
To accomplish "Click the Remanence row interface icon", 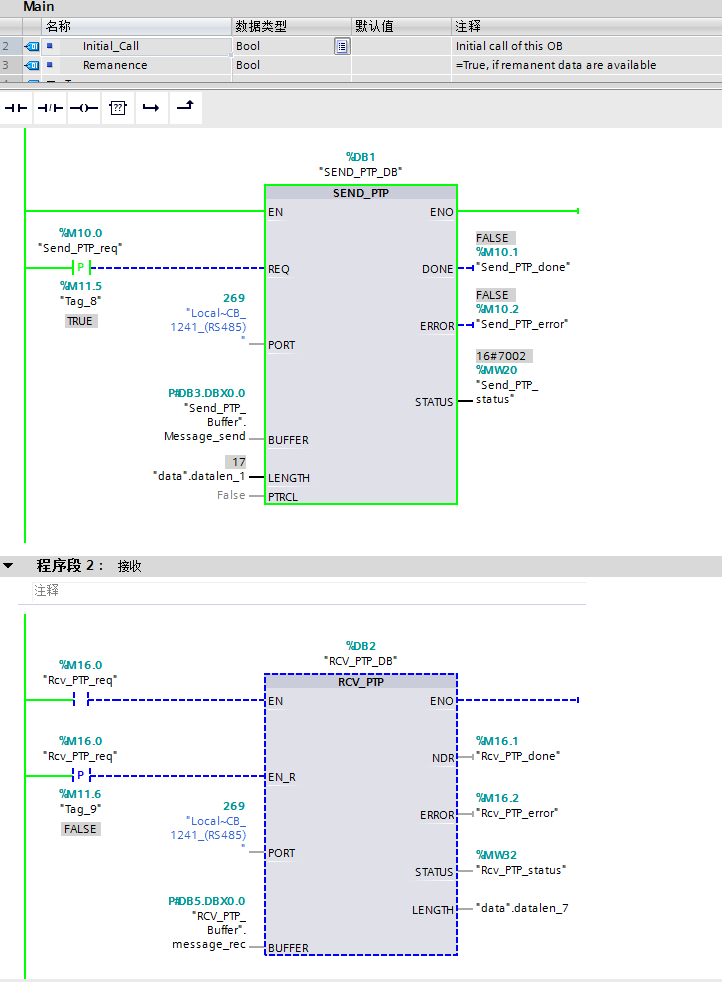I will point(31,65).
